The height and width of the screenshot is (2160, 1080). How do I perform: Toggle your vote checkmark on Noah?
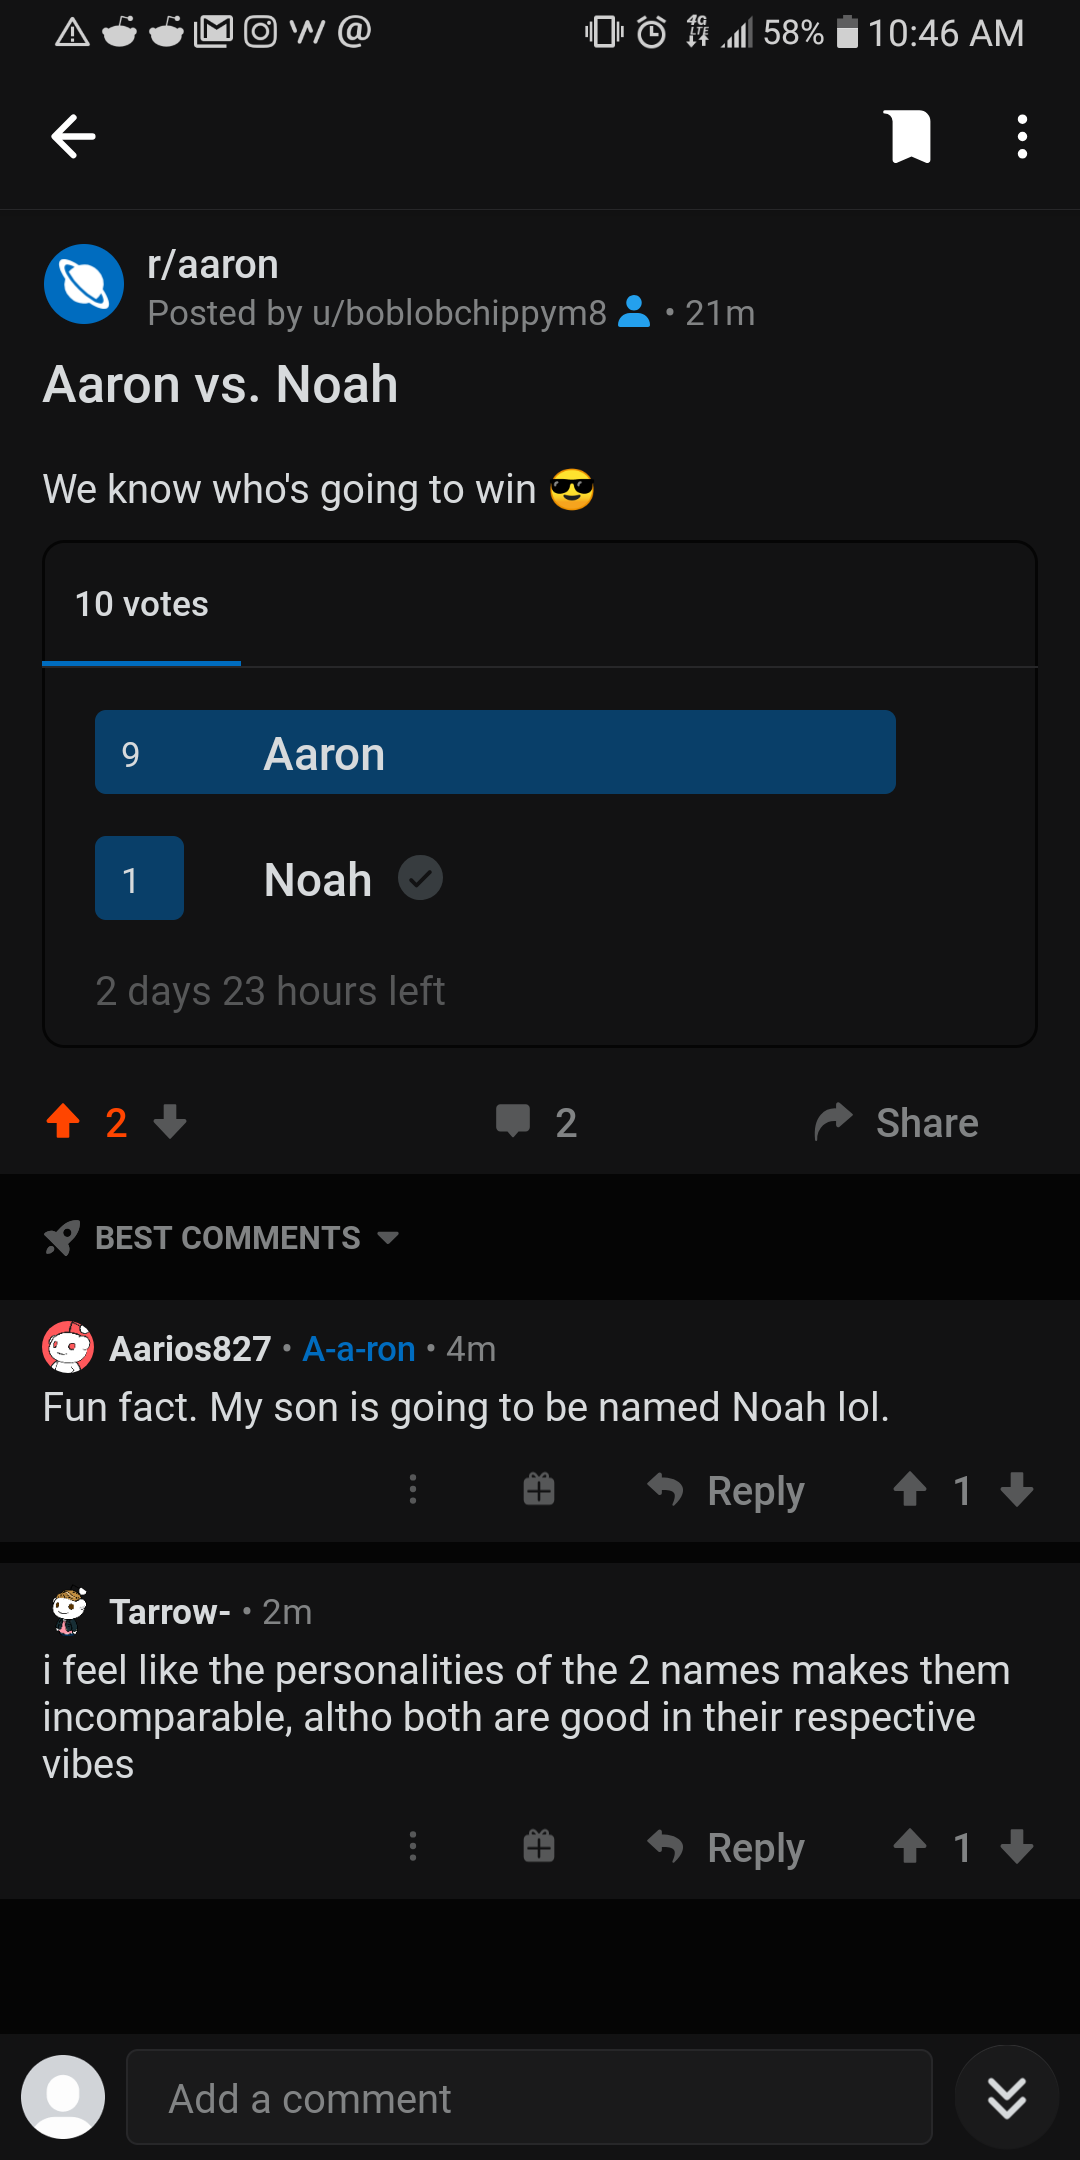click(x=420, y=877)
